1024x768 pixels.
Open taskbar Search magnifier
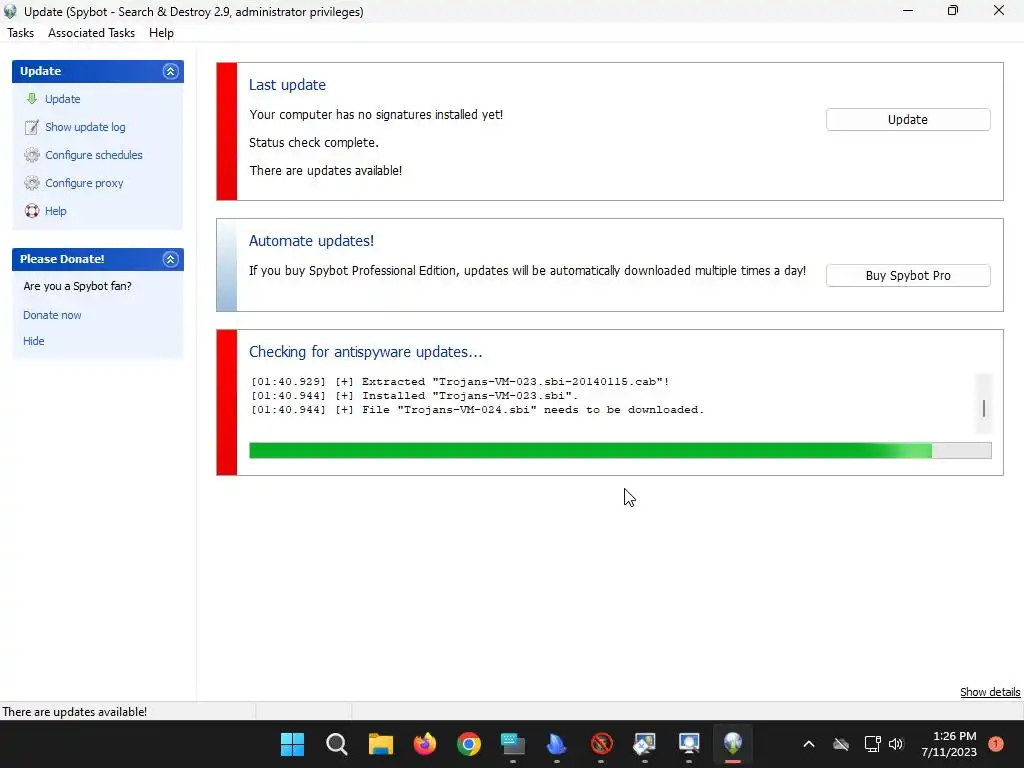point(336,744)
